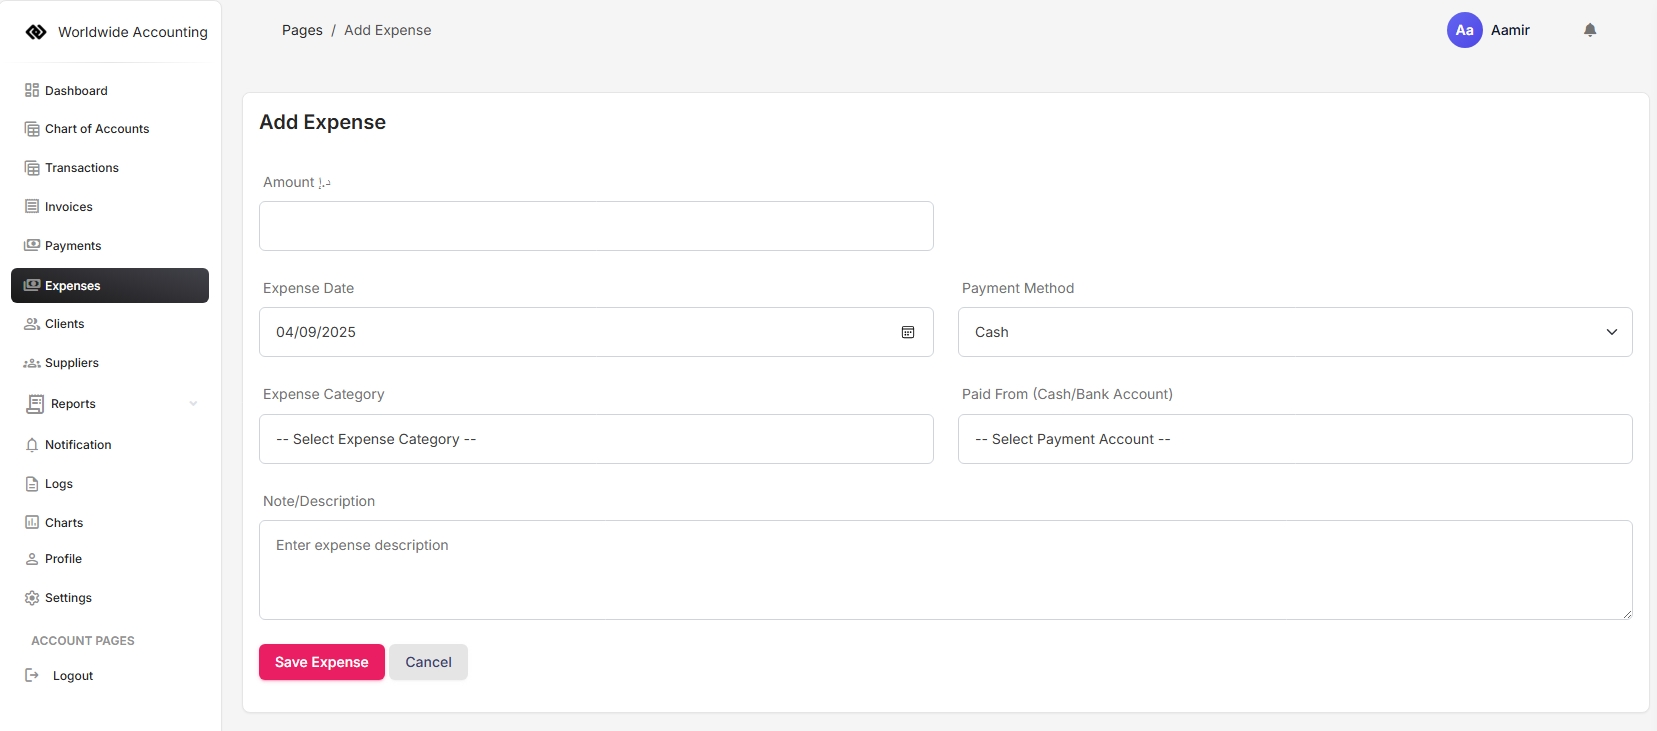Click the Cancel button
Viewport: 1657px width, 731px height.
pyautogui.click(x=428, y=662)
